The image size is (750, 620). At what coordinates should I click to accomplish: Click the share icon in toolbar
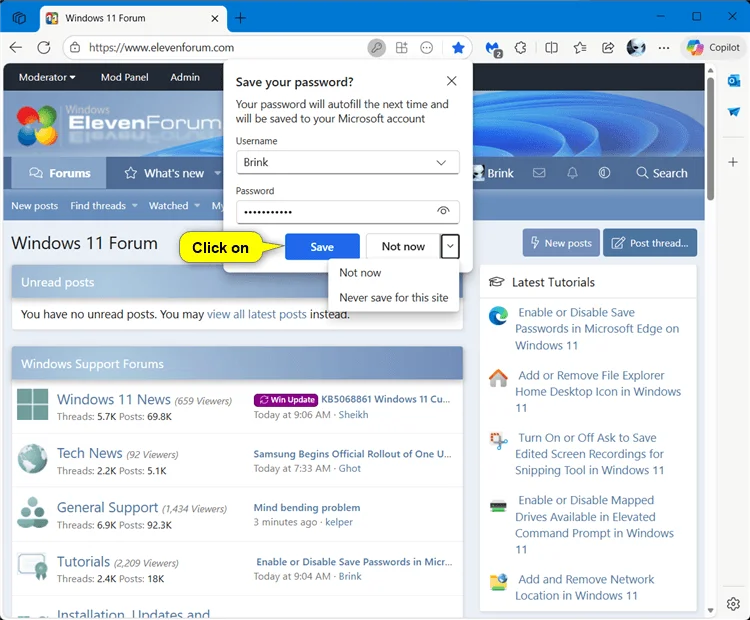pyautogui.click(x=608, y=47)
